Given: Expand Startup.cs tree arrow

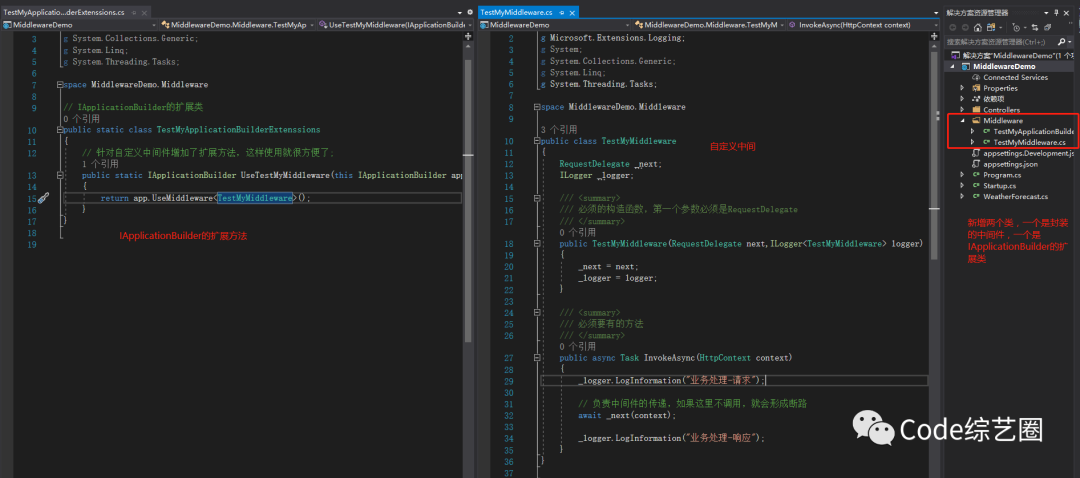Looking at the screenshot, I should pos(962,186).
